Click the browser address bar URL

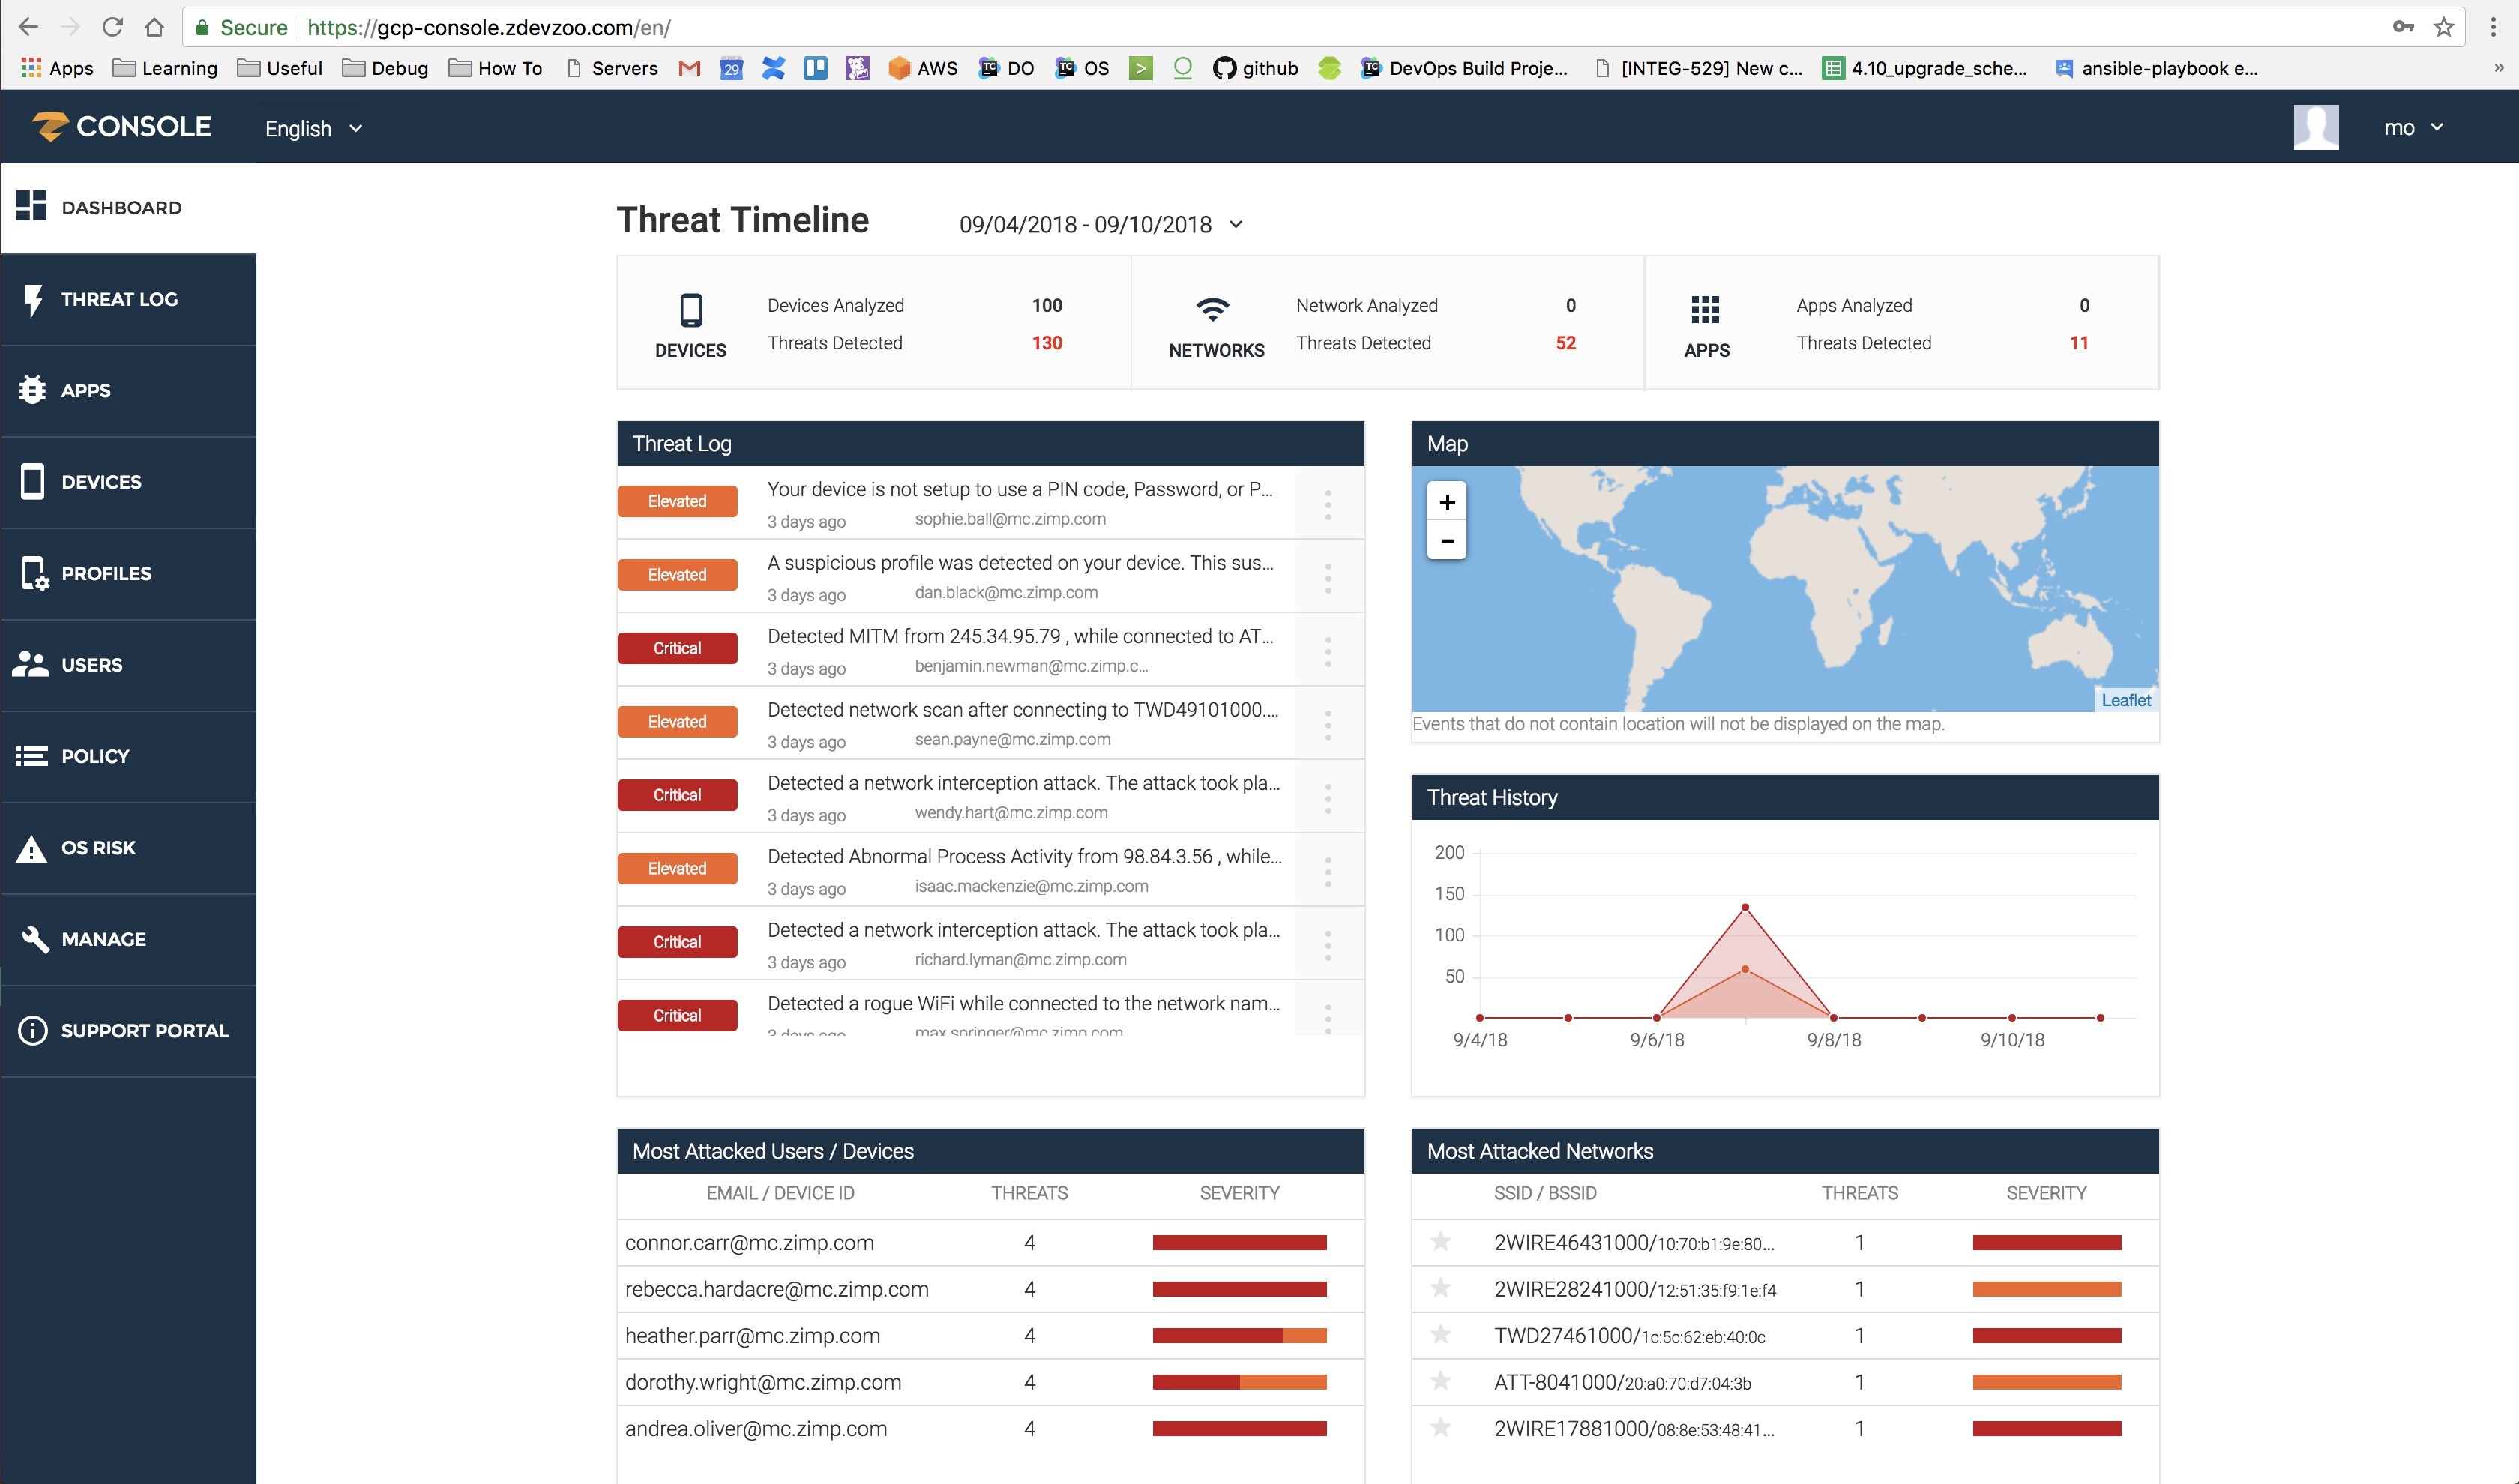pyautogui.click(x=489, y=27)
